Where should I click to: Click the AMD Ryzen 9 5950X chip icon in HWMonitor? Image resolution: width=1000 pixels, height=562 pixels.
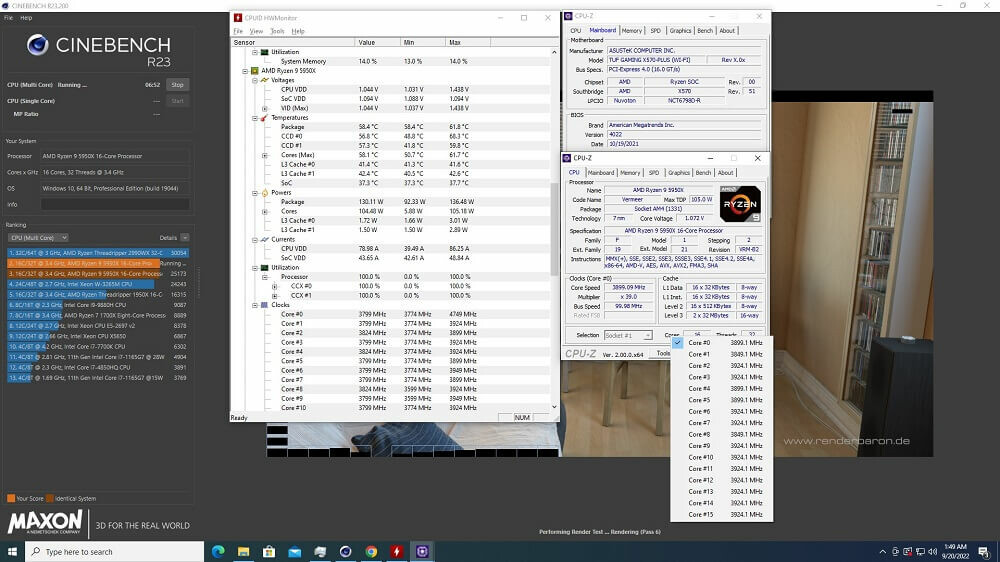pyautogui.click(x=255, y=71)
